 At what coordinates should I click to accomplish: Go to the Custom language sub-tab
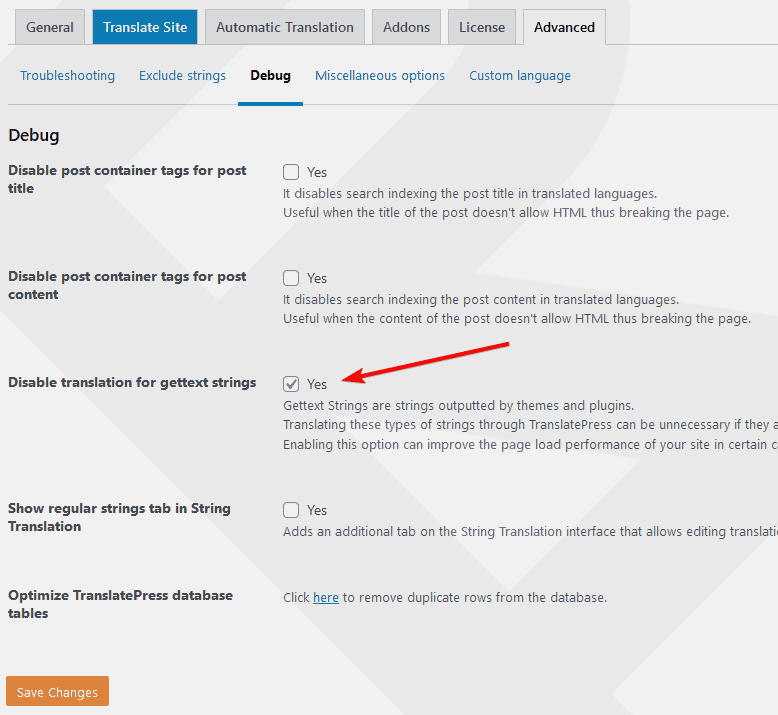pos(520,75)
